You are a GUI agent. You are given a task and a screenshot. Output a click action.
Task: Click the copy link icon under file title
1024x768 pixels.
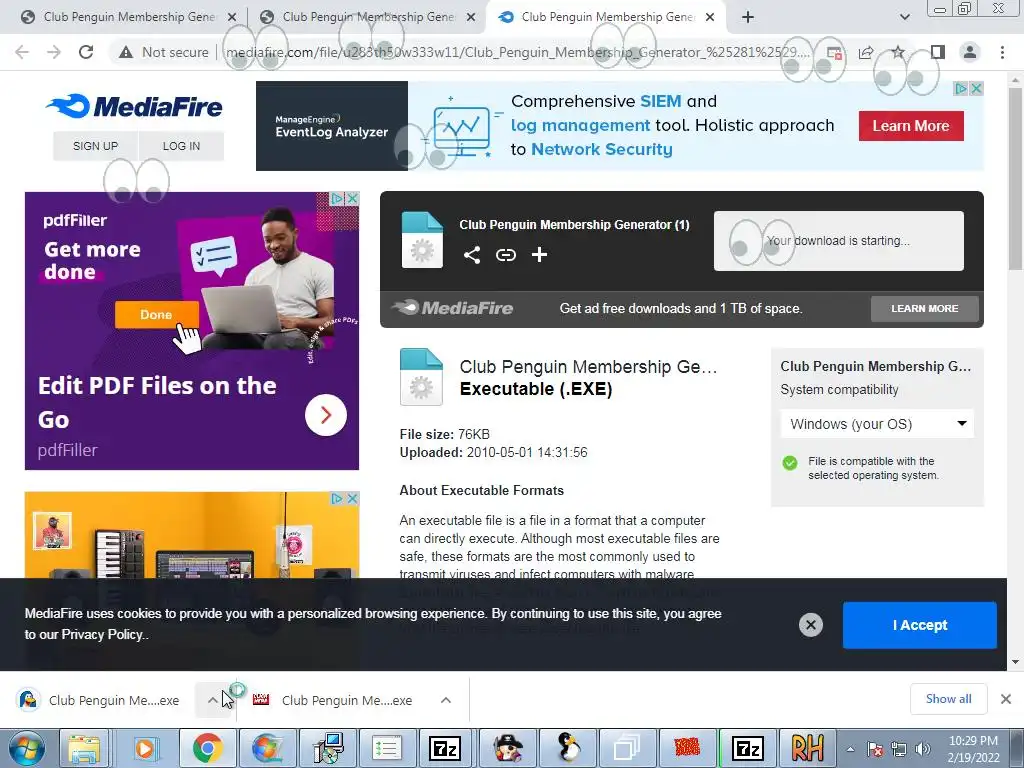[x=505, y=255]
